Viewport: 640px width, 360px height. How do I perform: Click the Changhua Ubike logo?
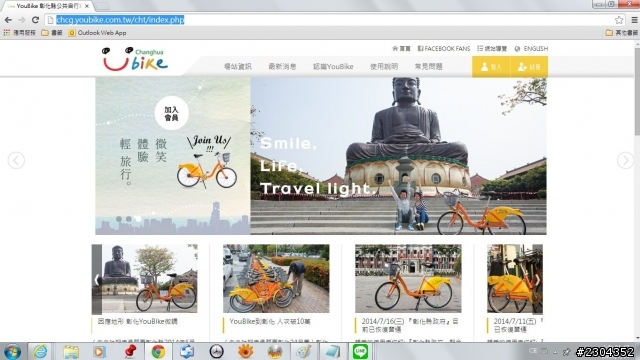[135, 59]
